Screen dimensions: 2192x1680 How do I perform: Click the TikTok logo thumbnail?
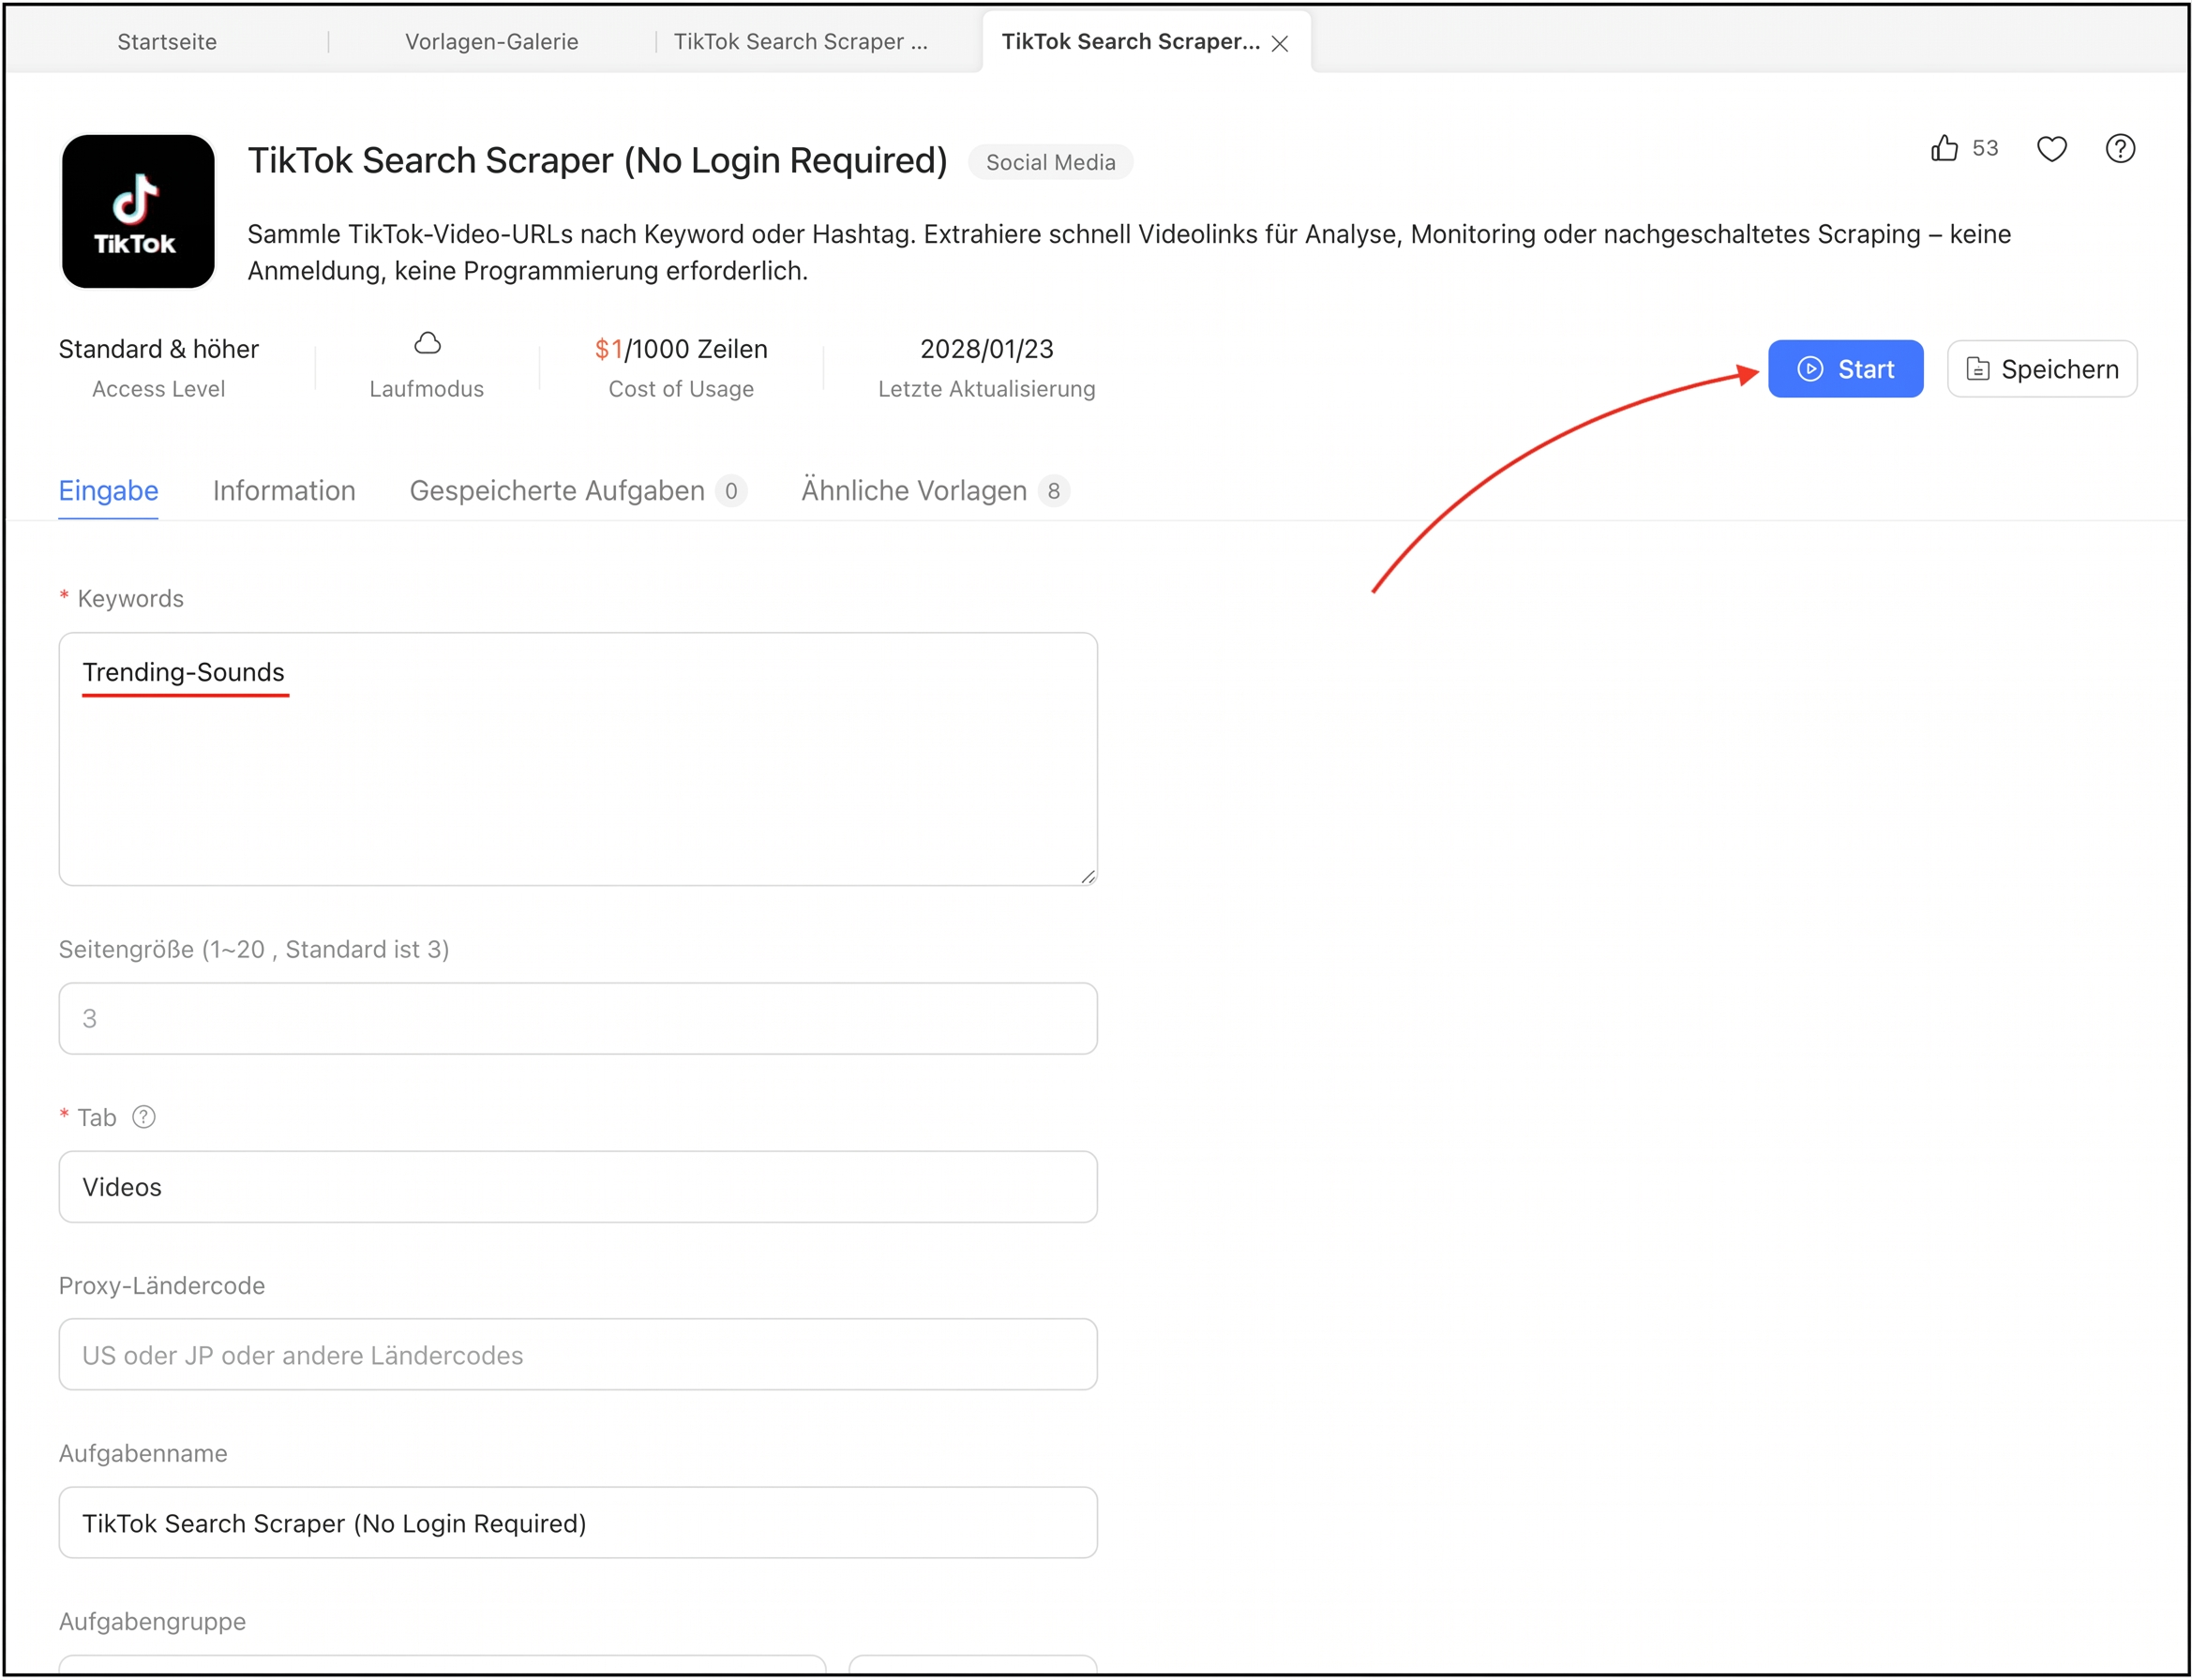[138, 211]
